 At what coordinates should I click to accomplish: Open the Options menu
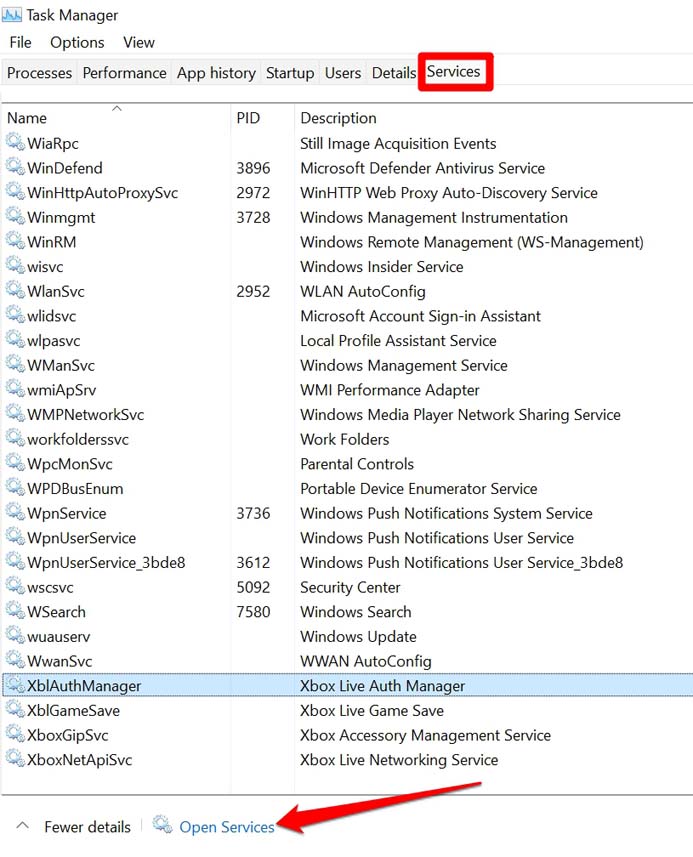tap(77, 43)
